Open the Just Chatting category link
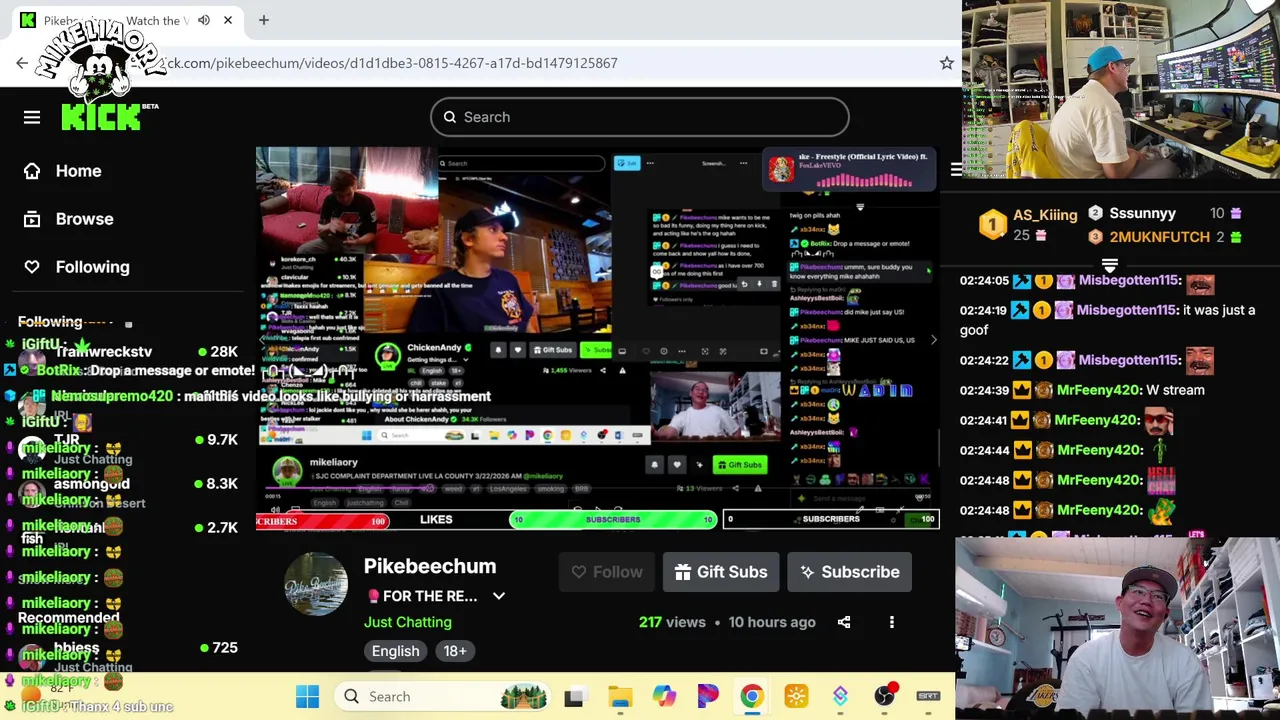Viewport: 1280px width, 720px height. point(408,622)
